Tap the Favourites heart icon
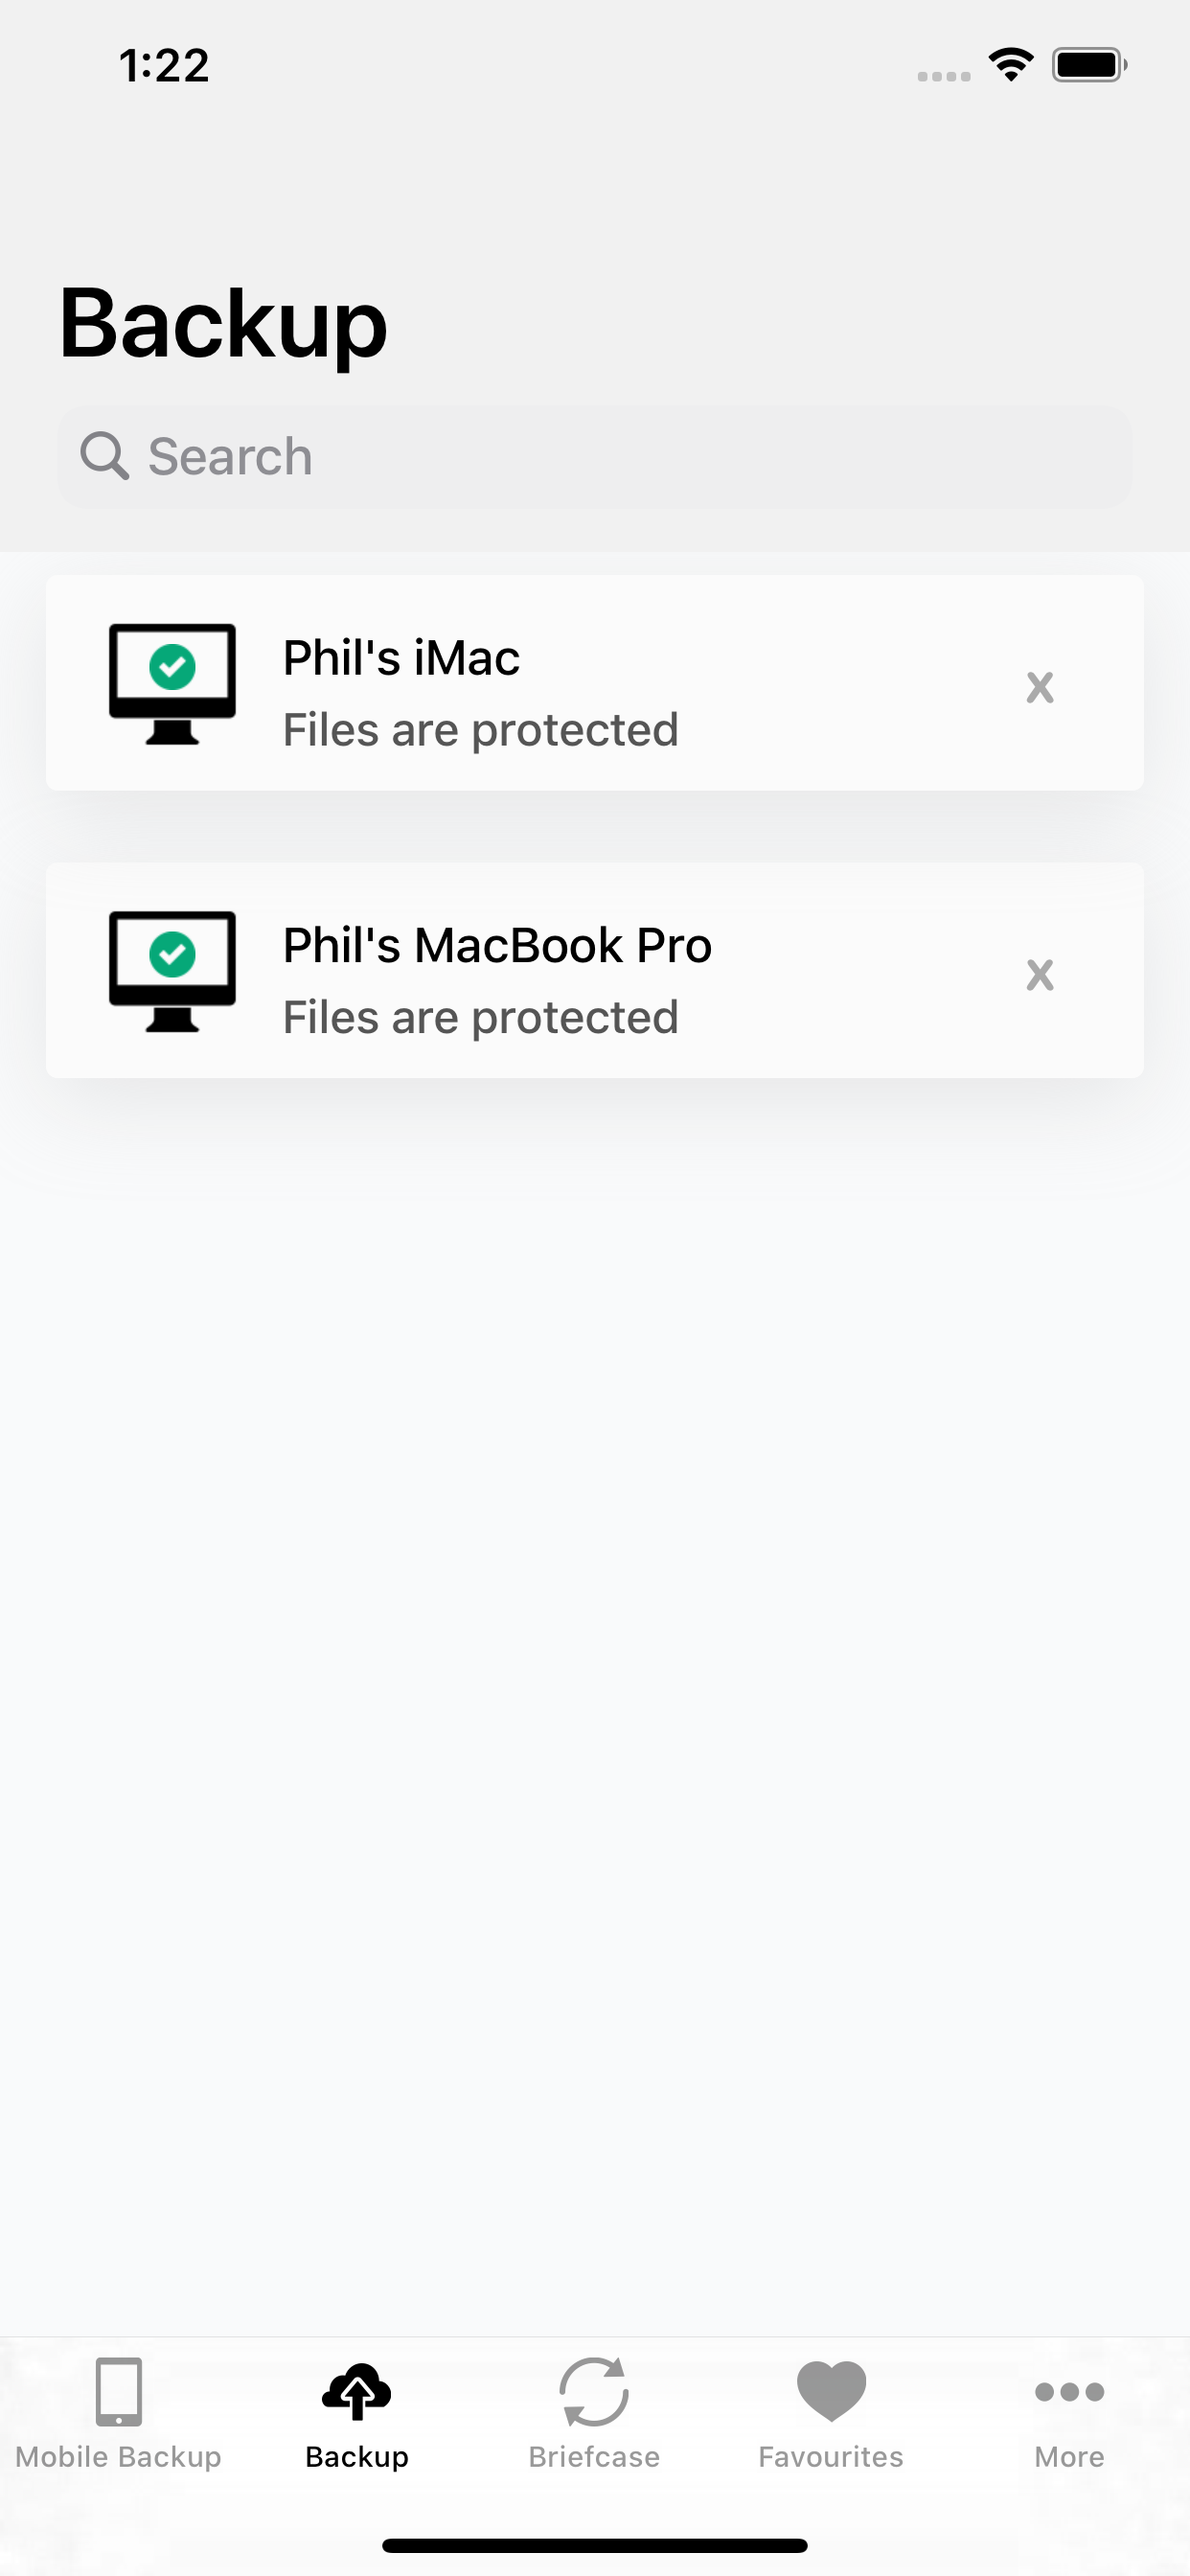Screen dimensions: 1190x2576 pos(831,2392)
